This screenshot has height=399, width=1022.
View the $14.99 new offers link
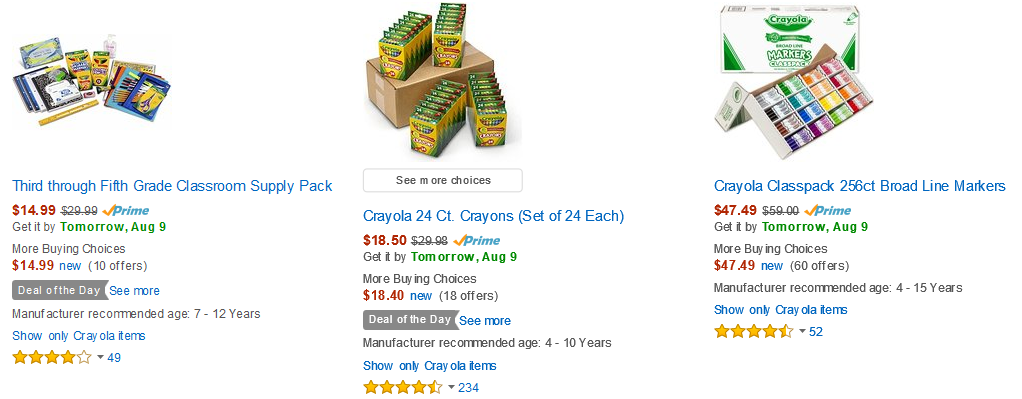click(70, 265)
